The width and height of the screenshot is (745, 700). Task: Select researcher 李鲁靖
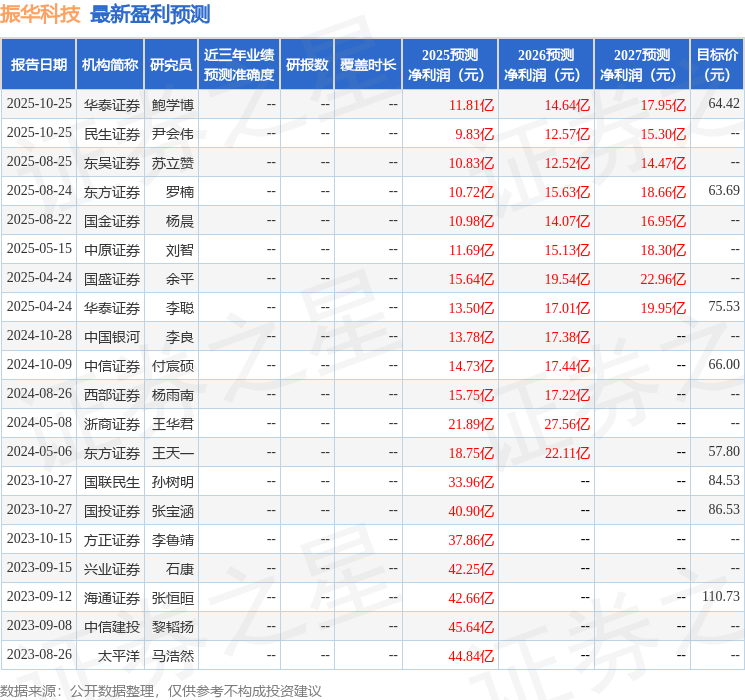[x=172, y=540]
